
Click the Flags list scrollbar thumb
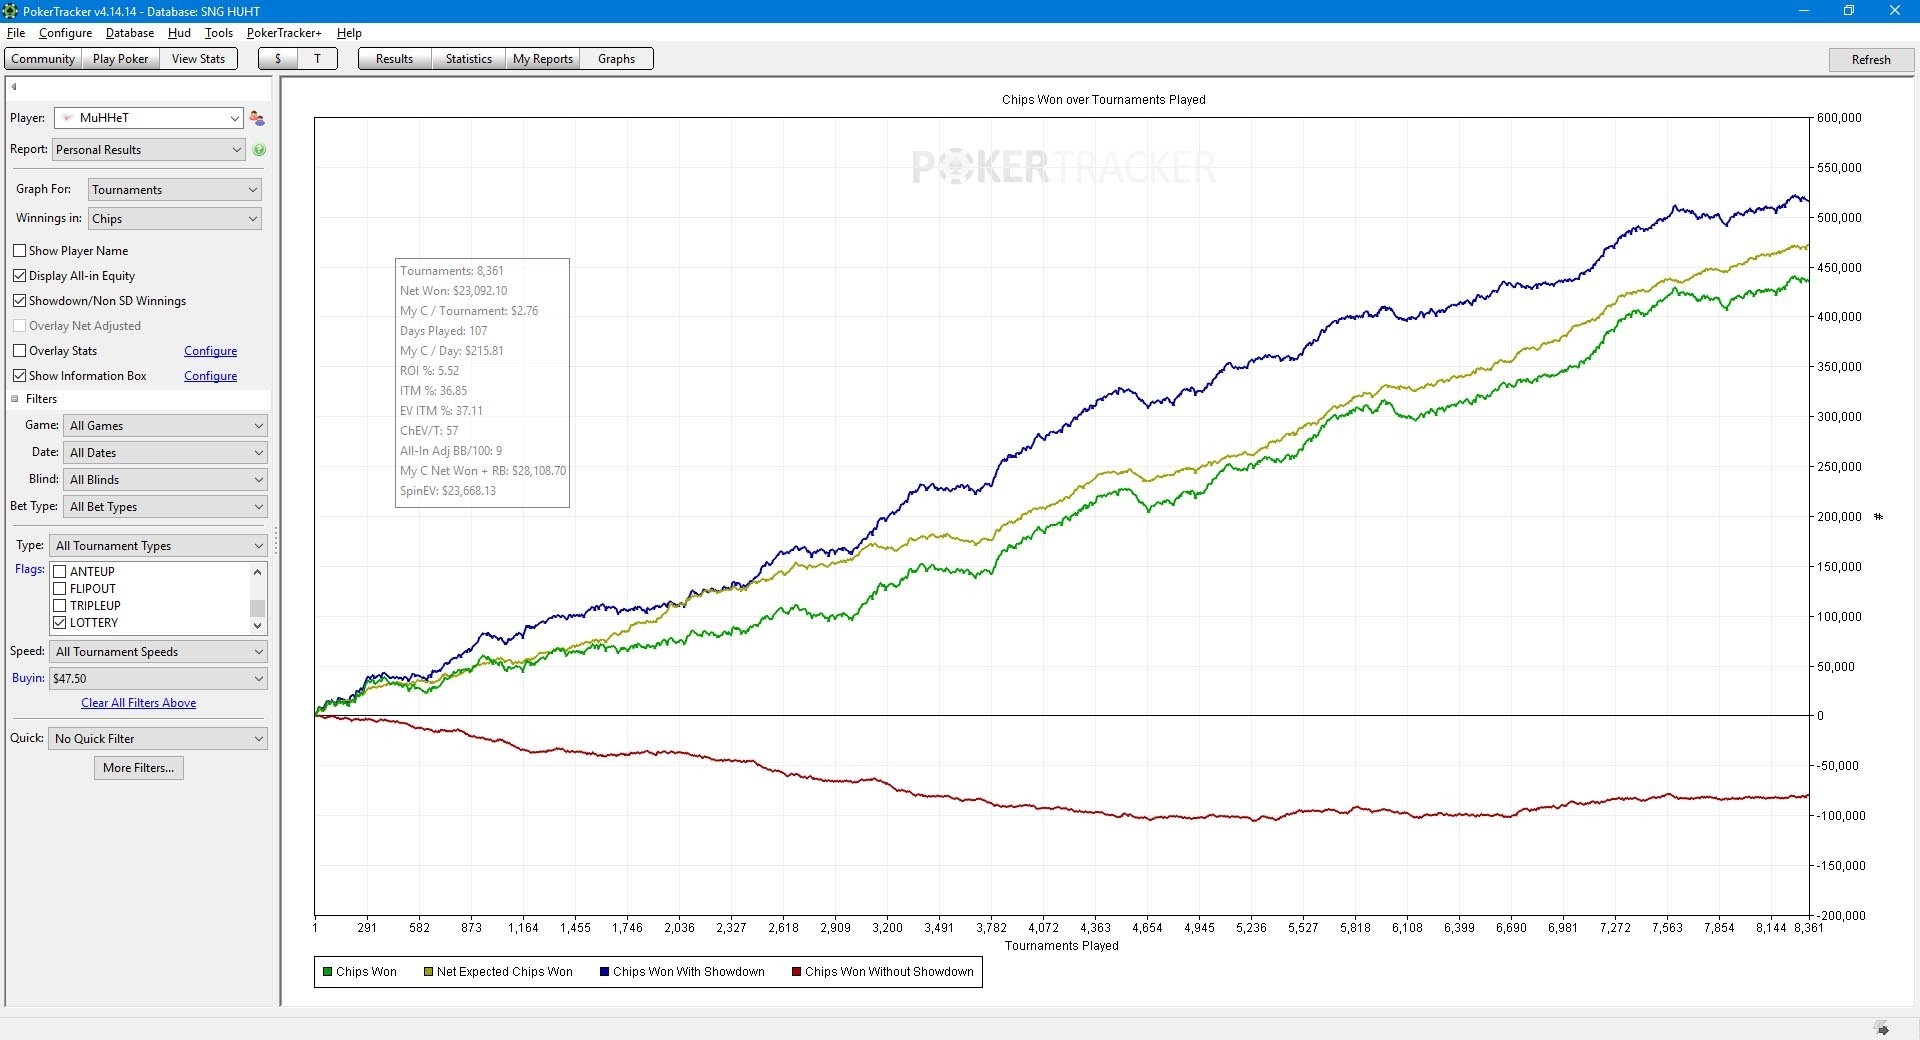[258, 608]
